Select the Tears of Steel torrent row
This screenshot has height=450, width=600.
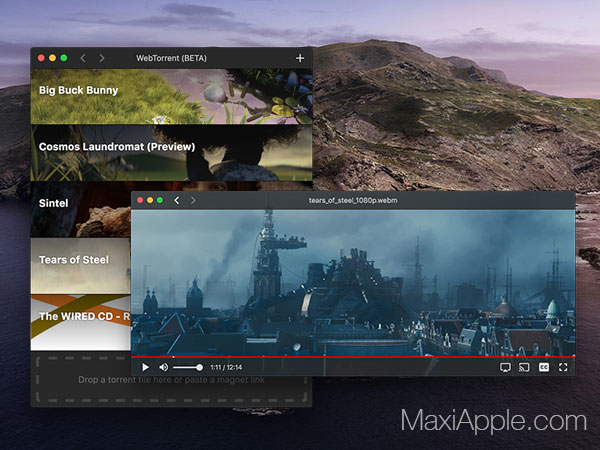coord(81,266)
